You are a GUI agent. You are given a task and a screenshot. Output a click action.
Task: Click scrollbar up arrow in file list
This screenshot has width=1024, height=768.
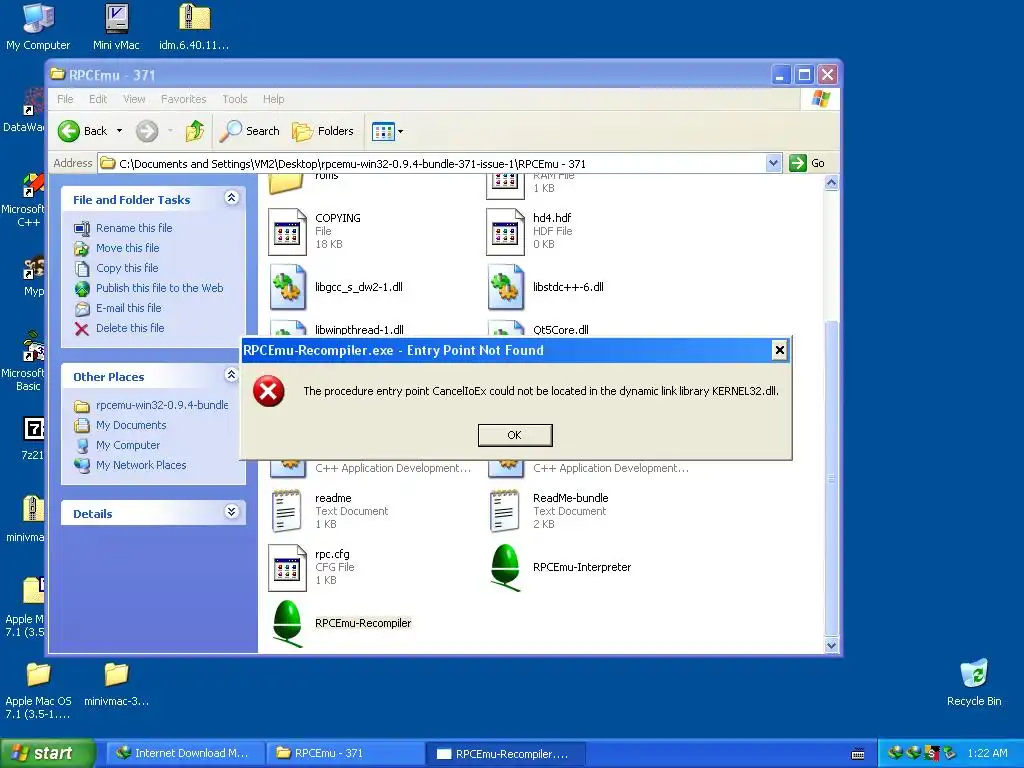coord(831,183)
